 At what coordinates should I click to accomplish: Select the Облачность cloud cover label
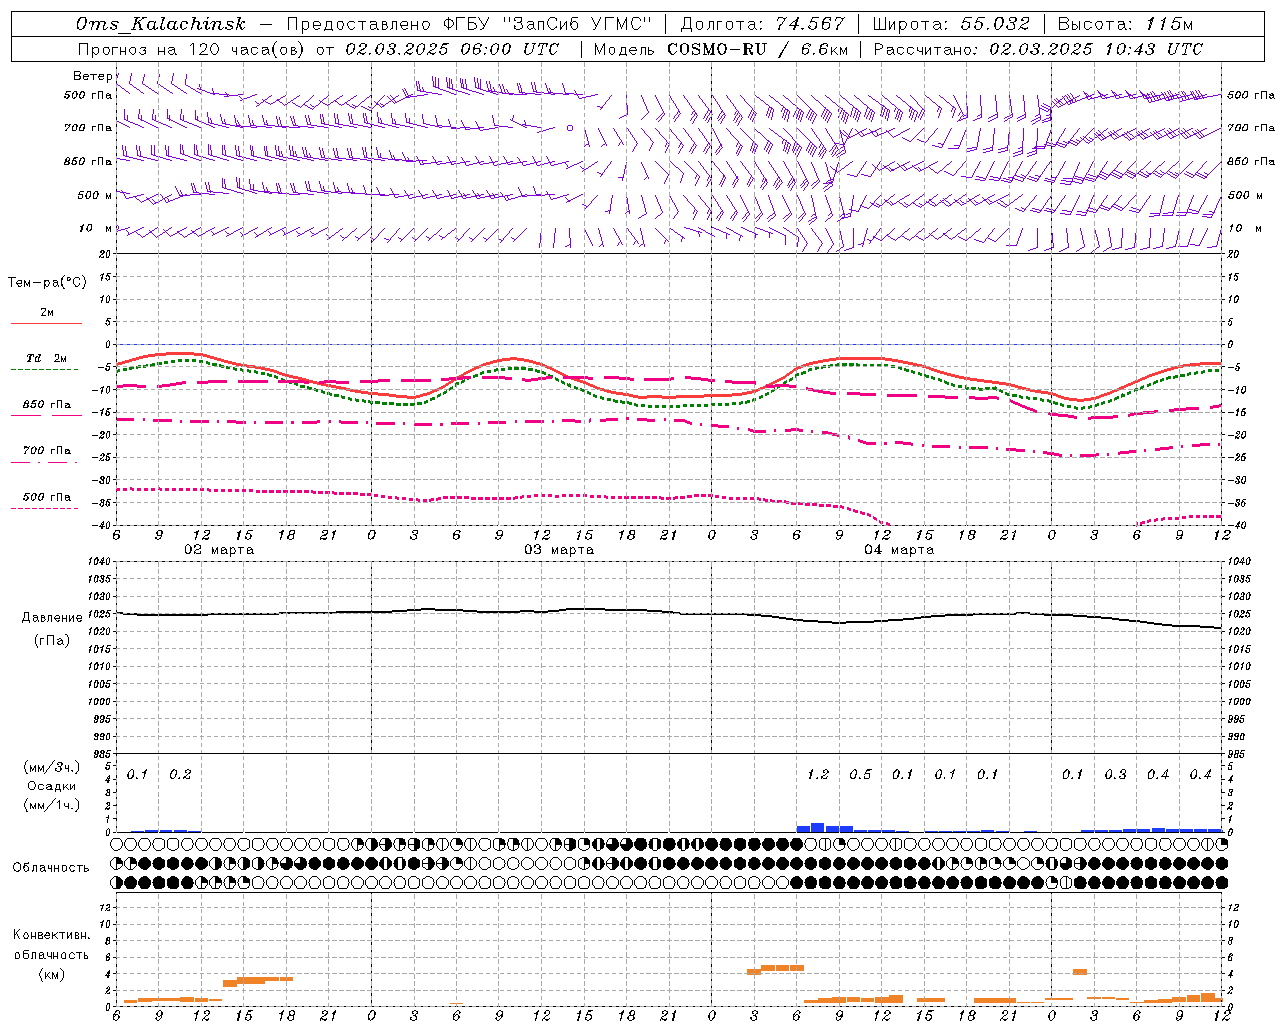pos(51,867)
